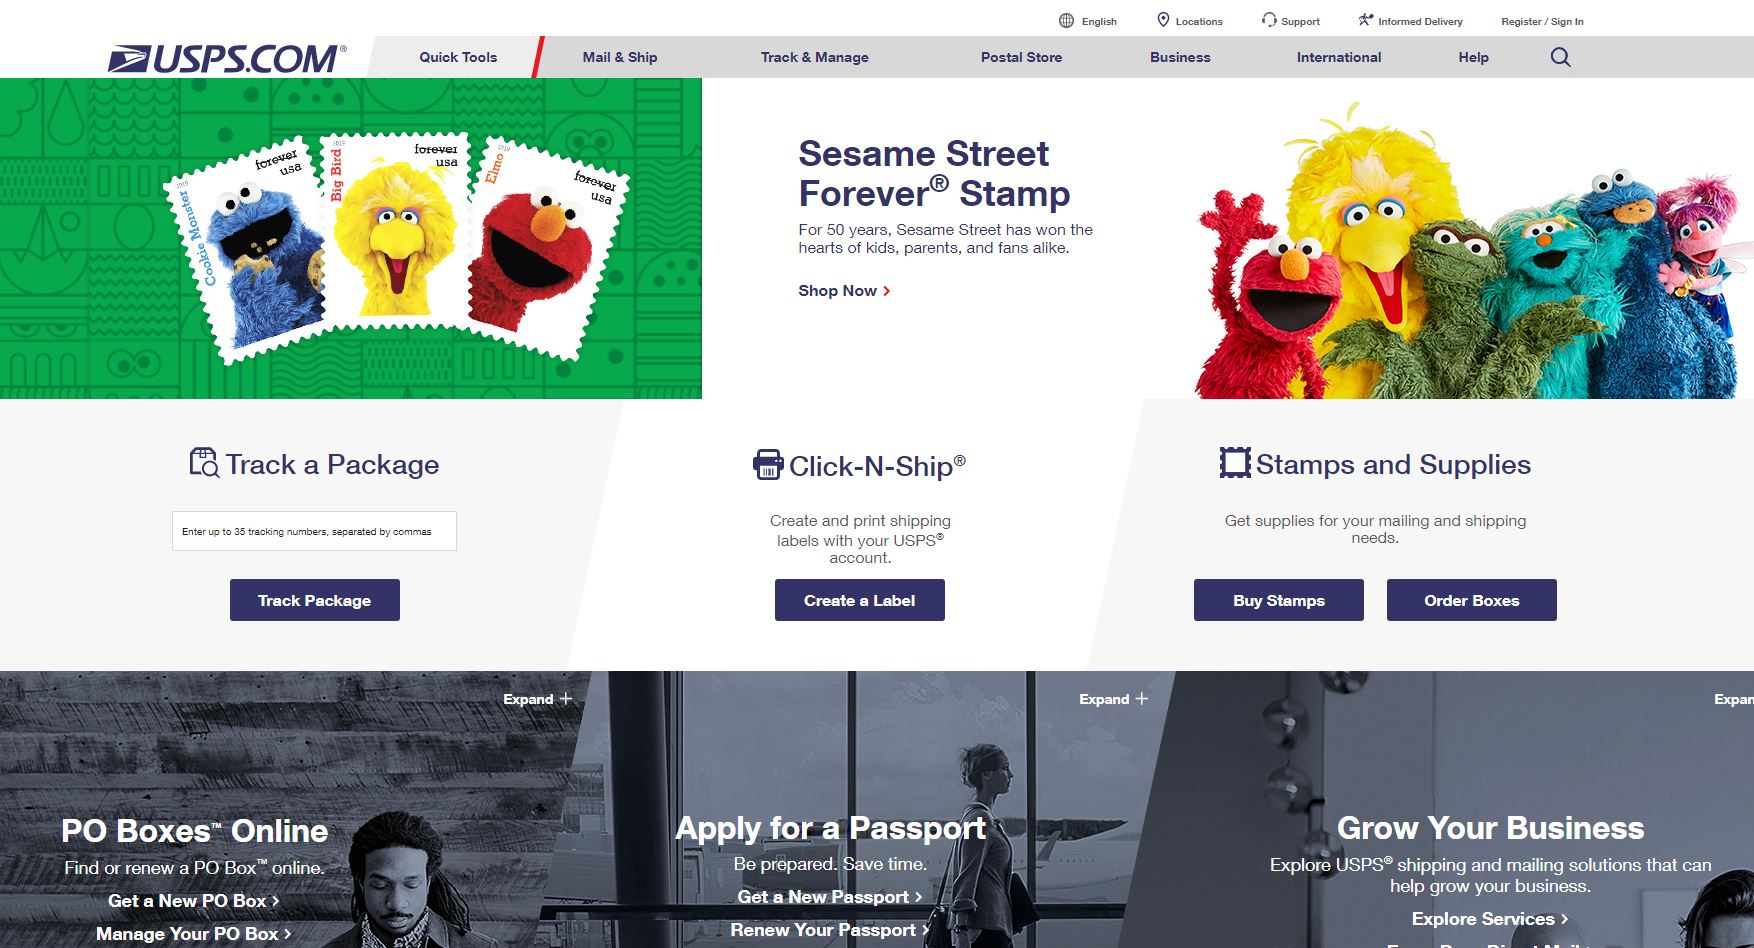Open the Postal Store menu

click(x=1021, y=57)
